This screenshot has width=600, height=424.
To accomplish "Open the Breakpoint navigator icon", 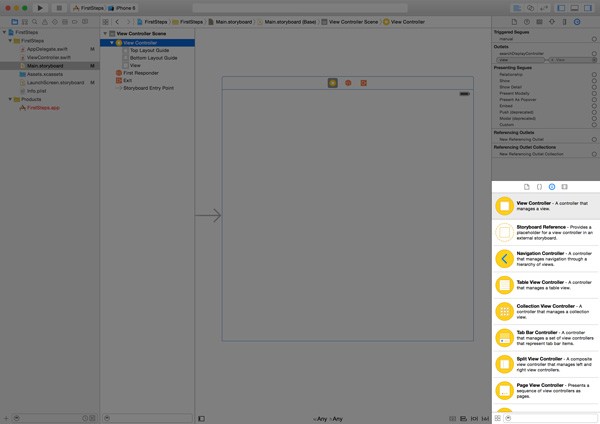I will 75,22.
